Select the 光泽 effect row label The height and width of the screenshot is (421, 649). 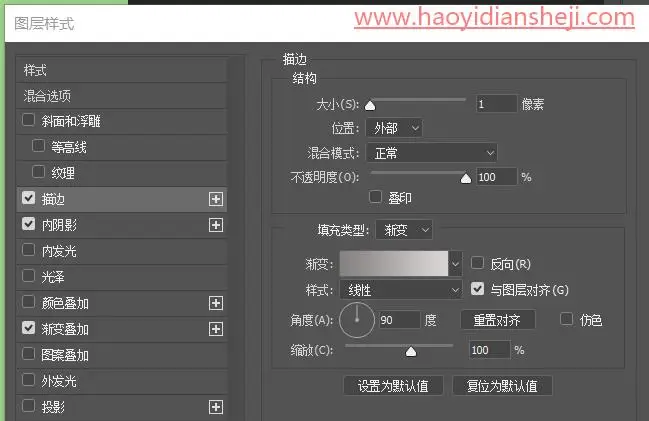[53, 277]
